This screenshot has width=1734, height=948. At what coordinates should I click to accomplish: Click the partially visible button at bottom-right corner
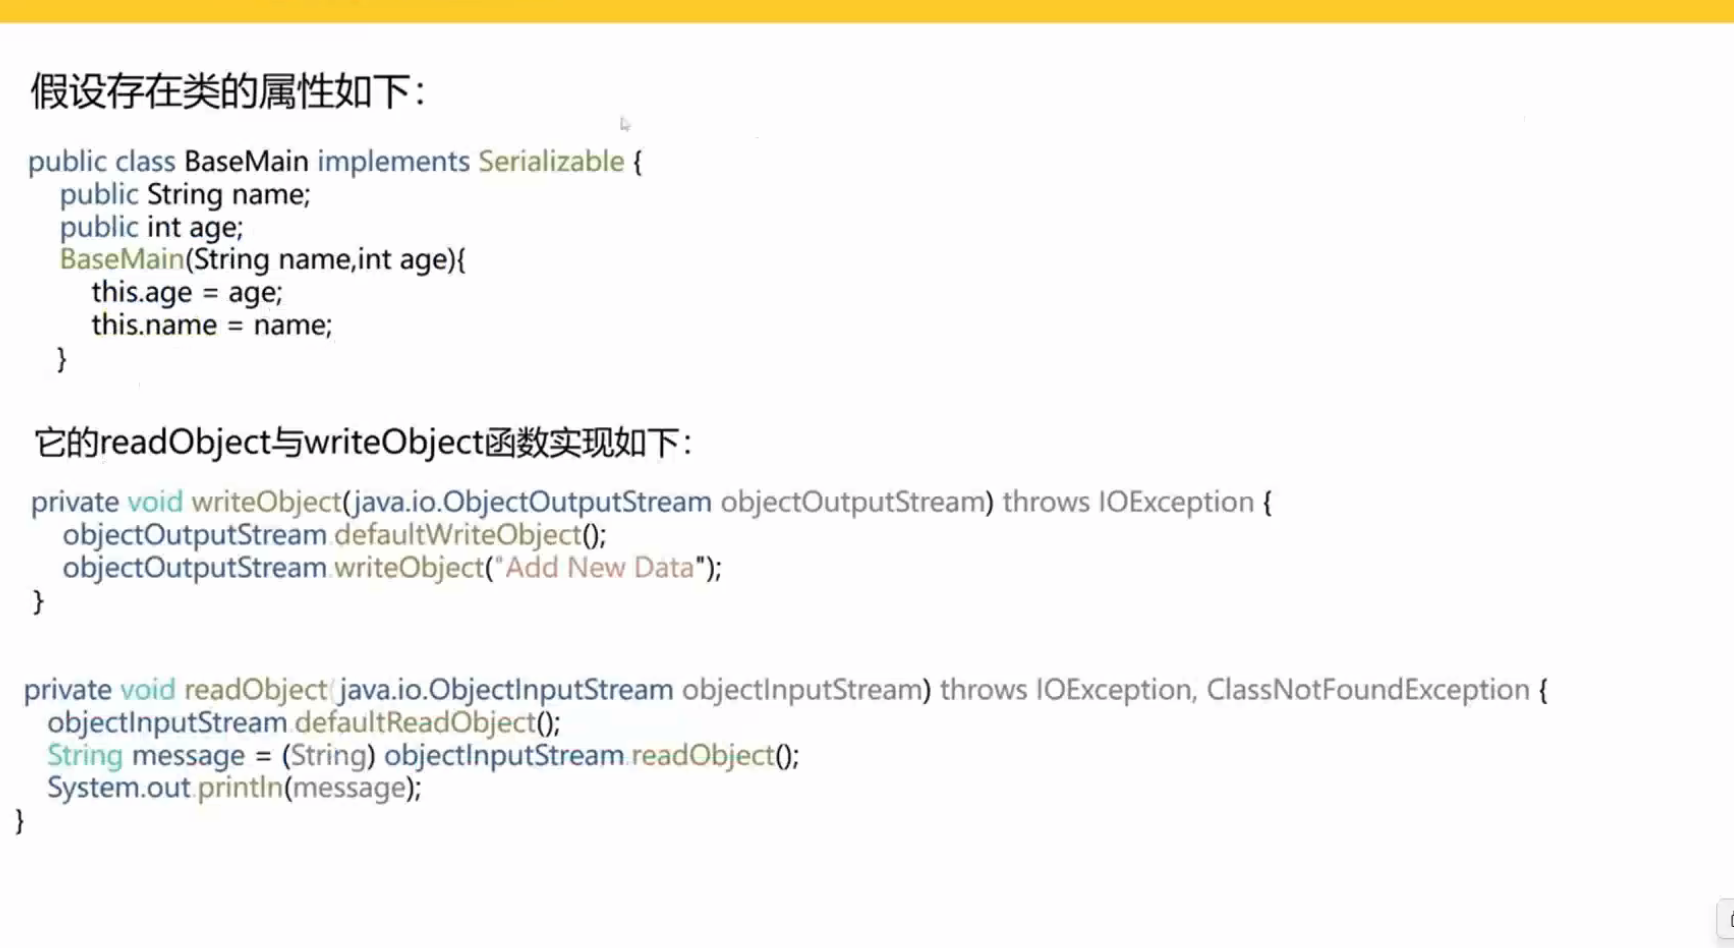(x=1726, y=921)
